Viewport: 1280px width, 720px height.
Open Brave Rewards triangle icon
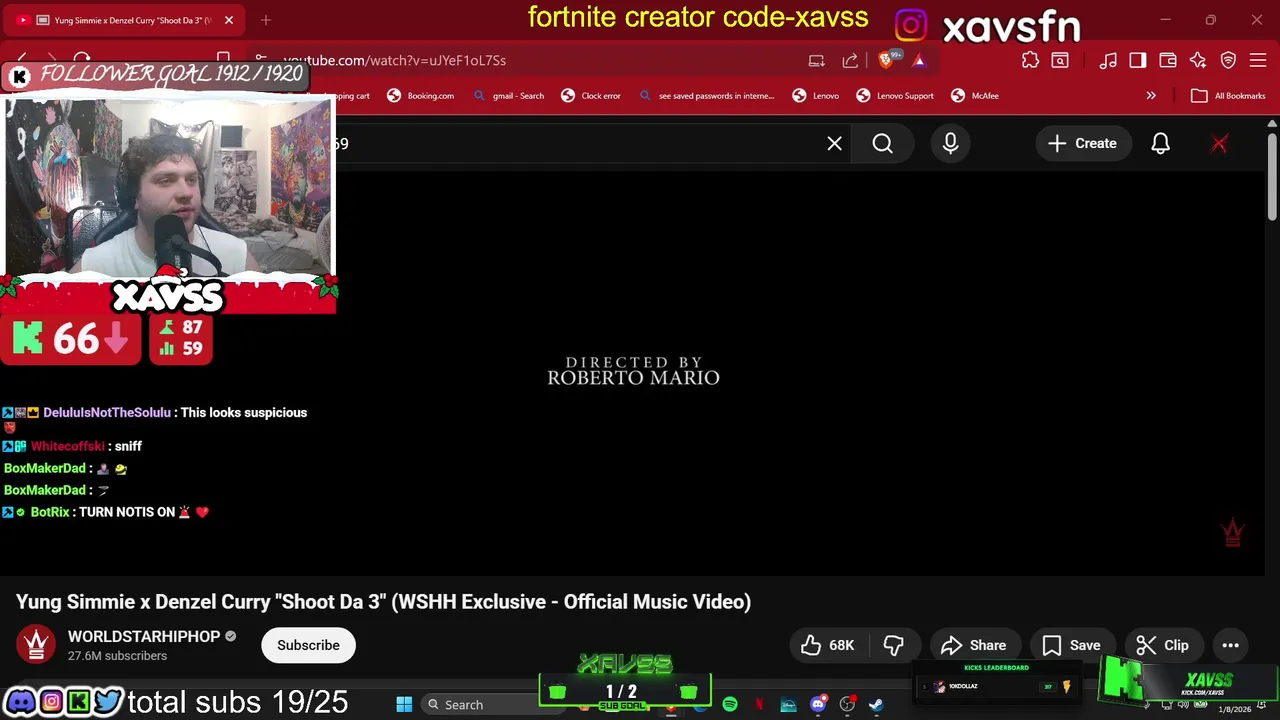919,60
